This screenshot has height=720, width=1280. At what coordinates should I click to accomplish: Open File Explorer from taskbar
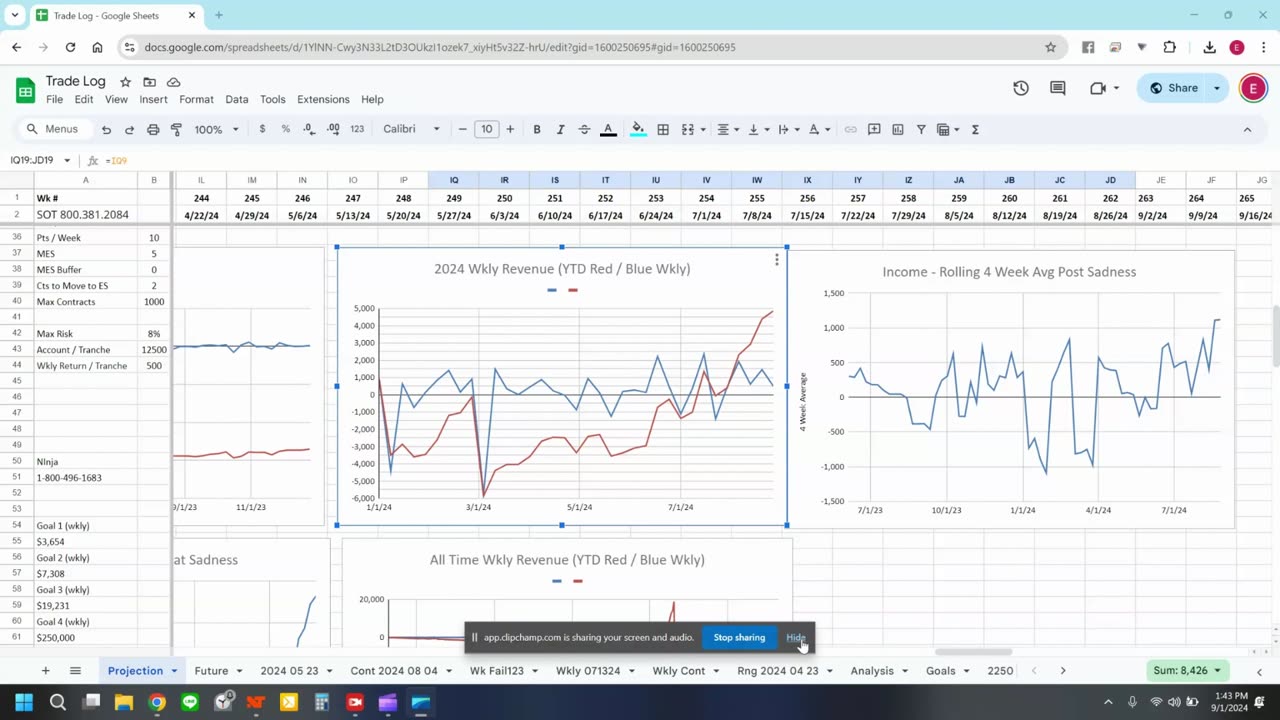coord(124,703)
